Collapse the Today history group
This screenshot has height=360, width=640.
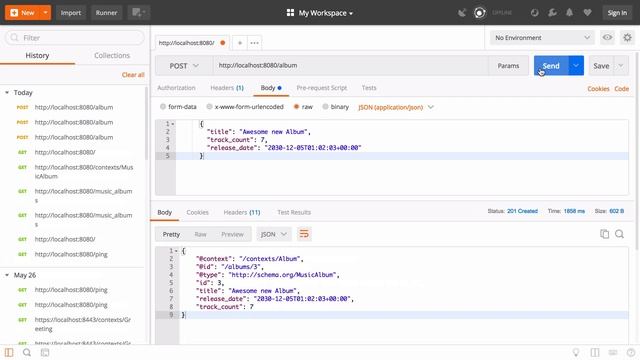[x=7, y=93]
